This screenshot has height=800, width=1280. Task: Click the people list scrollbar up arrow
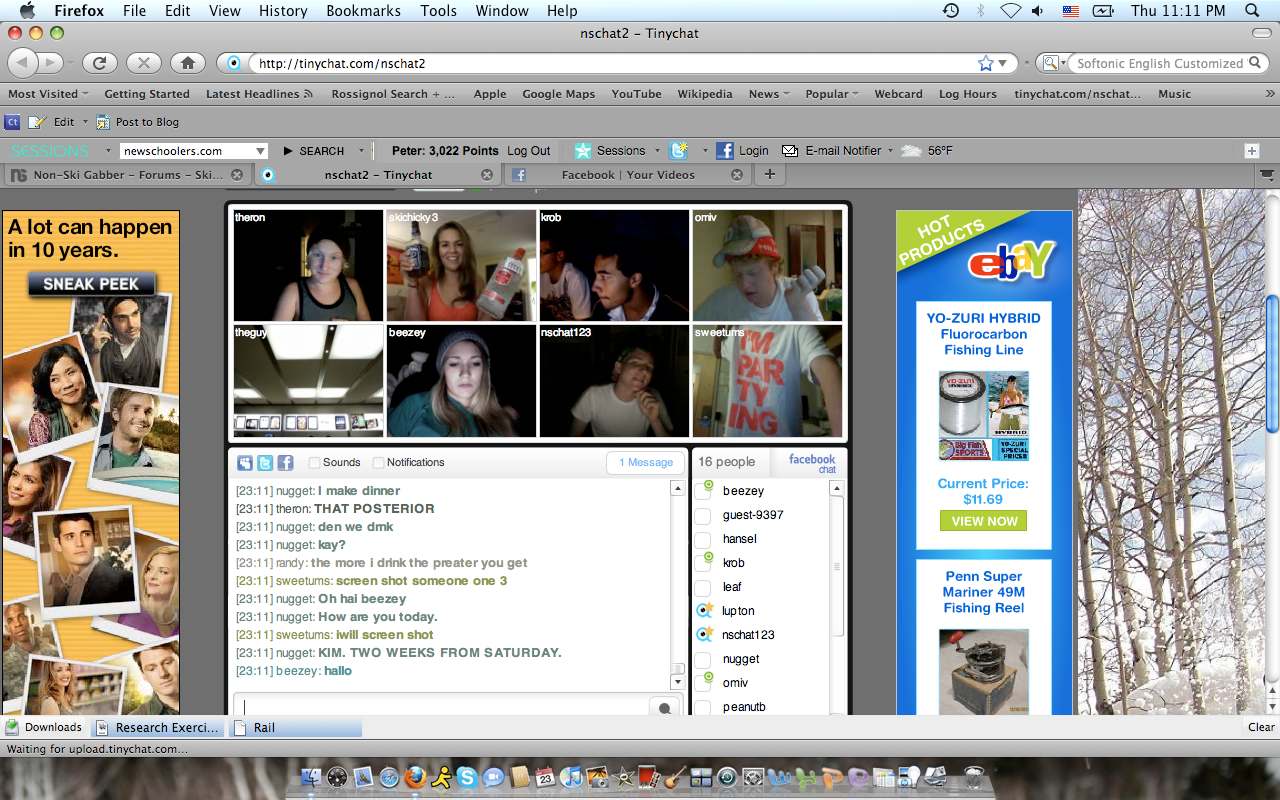[837, 489]
